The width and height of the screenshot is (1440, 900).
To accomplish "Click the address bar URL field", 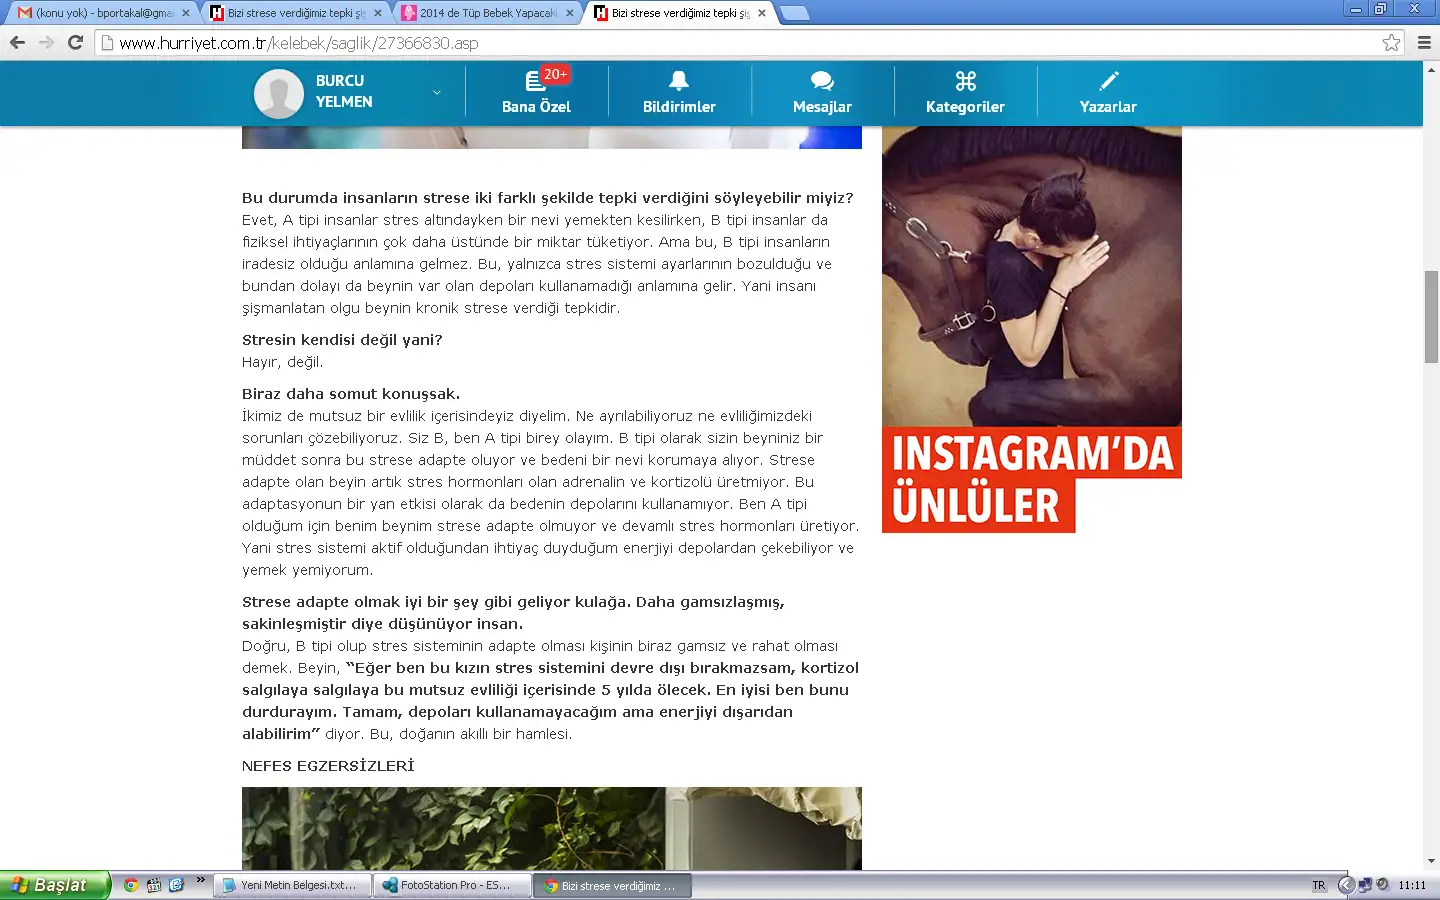I will pos(700,43).
